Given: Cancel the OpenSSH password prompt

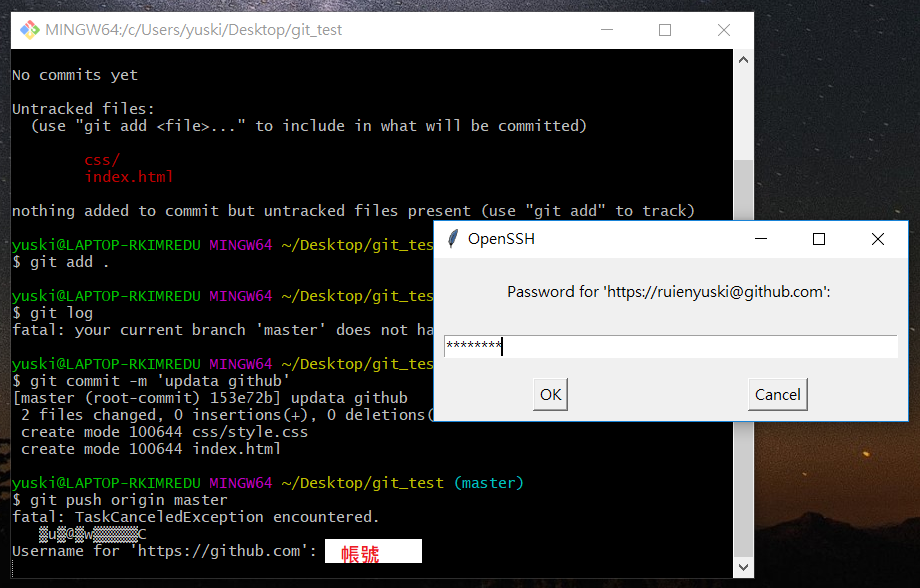Looking at the screenshot, I should point(777,394).
